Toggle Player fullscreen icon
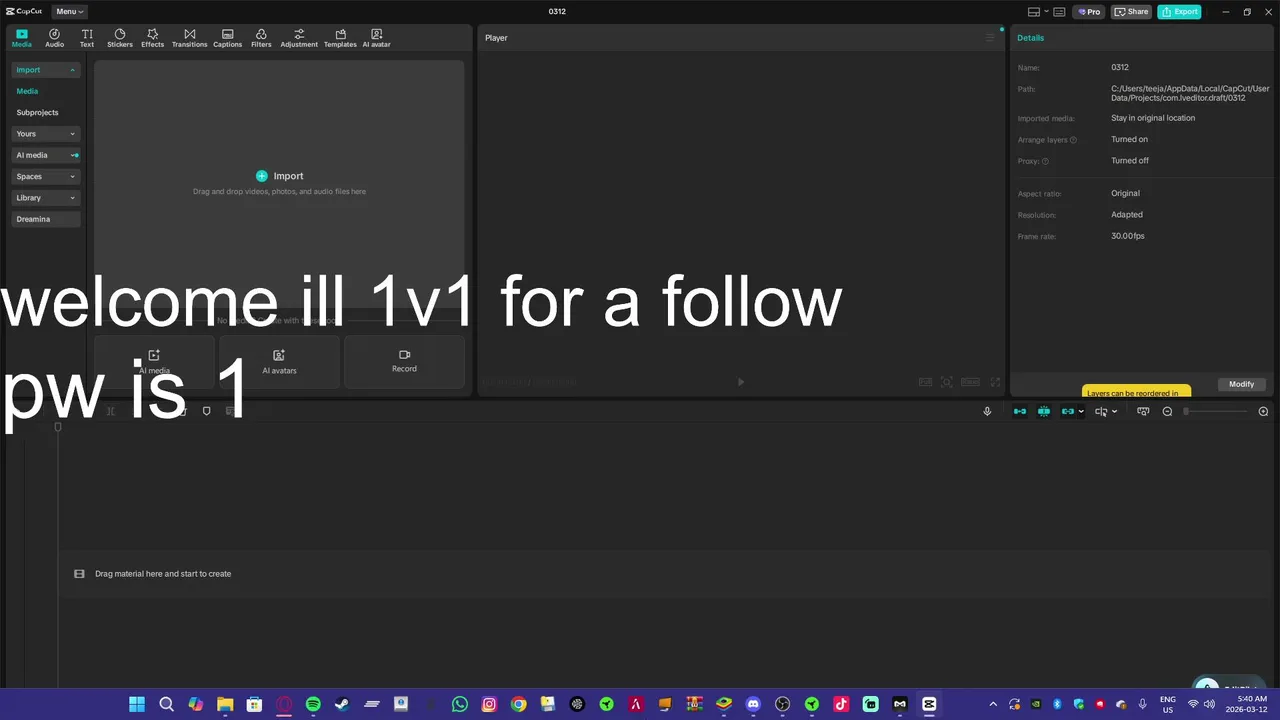Screen dimensions: 1280x720 click(x=995, y=382)
